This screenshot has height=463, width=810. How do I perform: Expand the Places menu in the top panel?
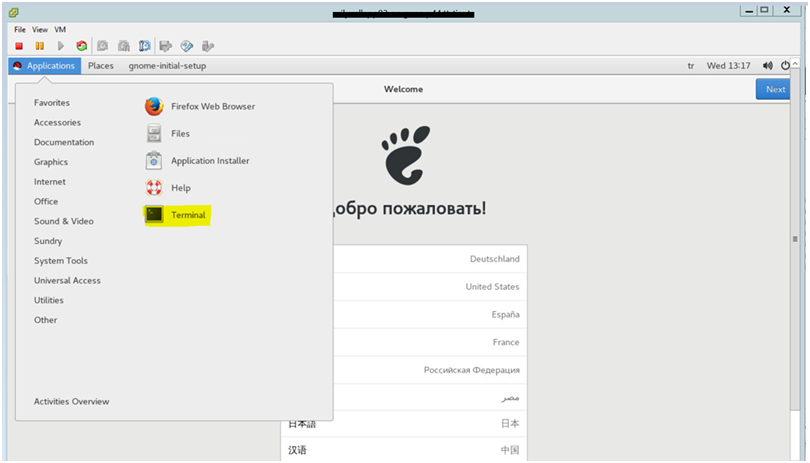(x=100, y=66)
